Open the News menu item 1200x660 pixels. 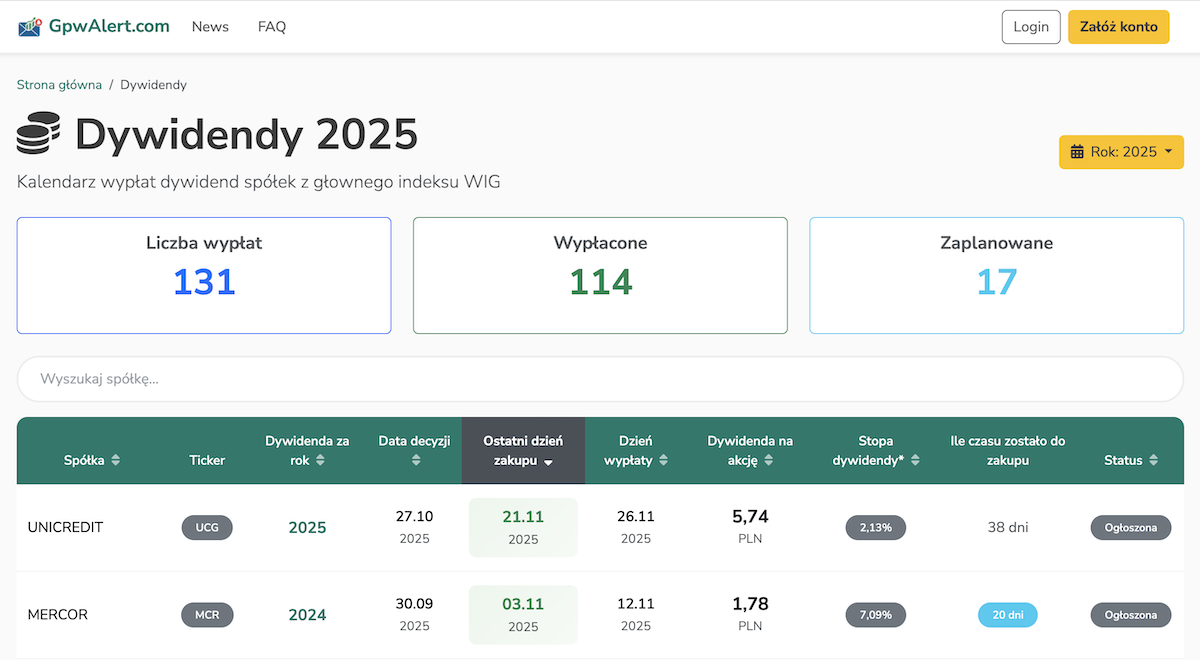(210, 27)
